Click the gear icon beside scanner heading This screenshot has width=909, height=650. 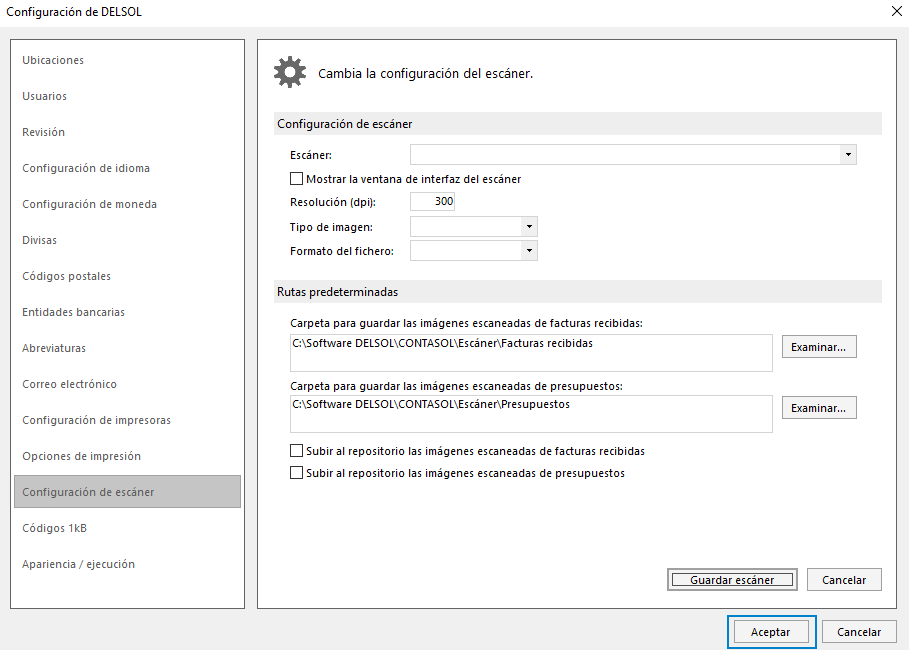(x=289, y=72)
